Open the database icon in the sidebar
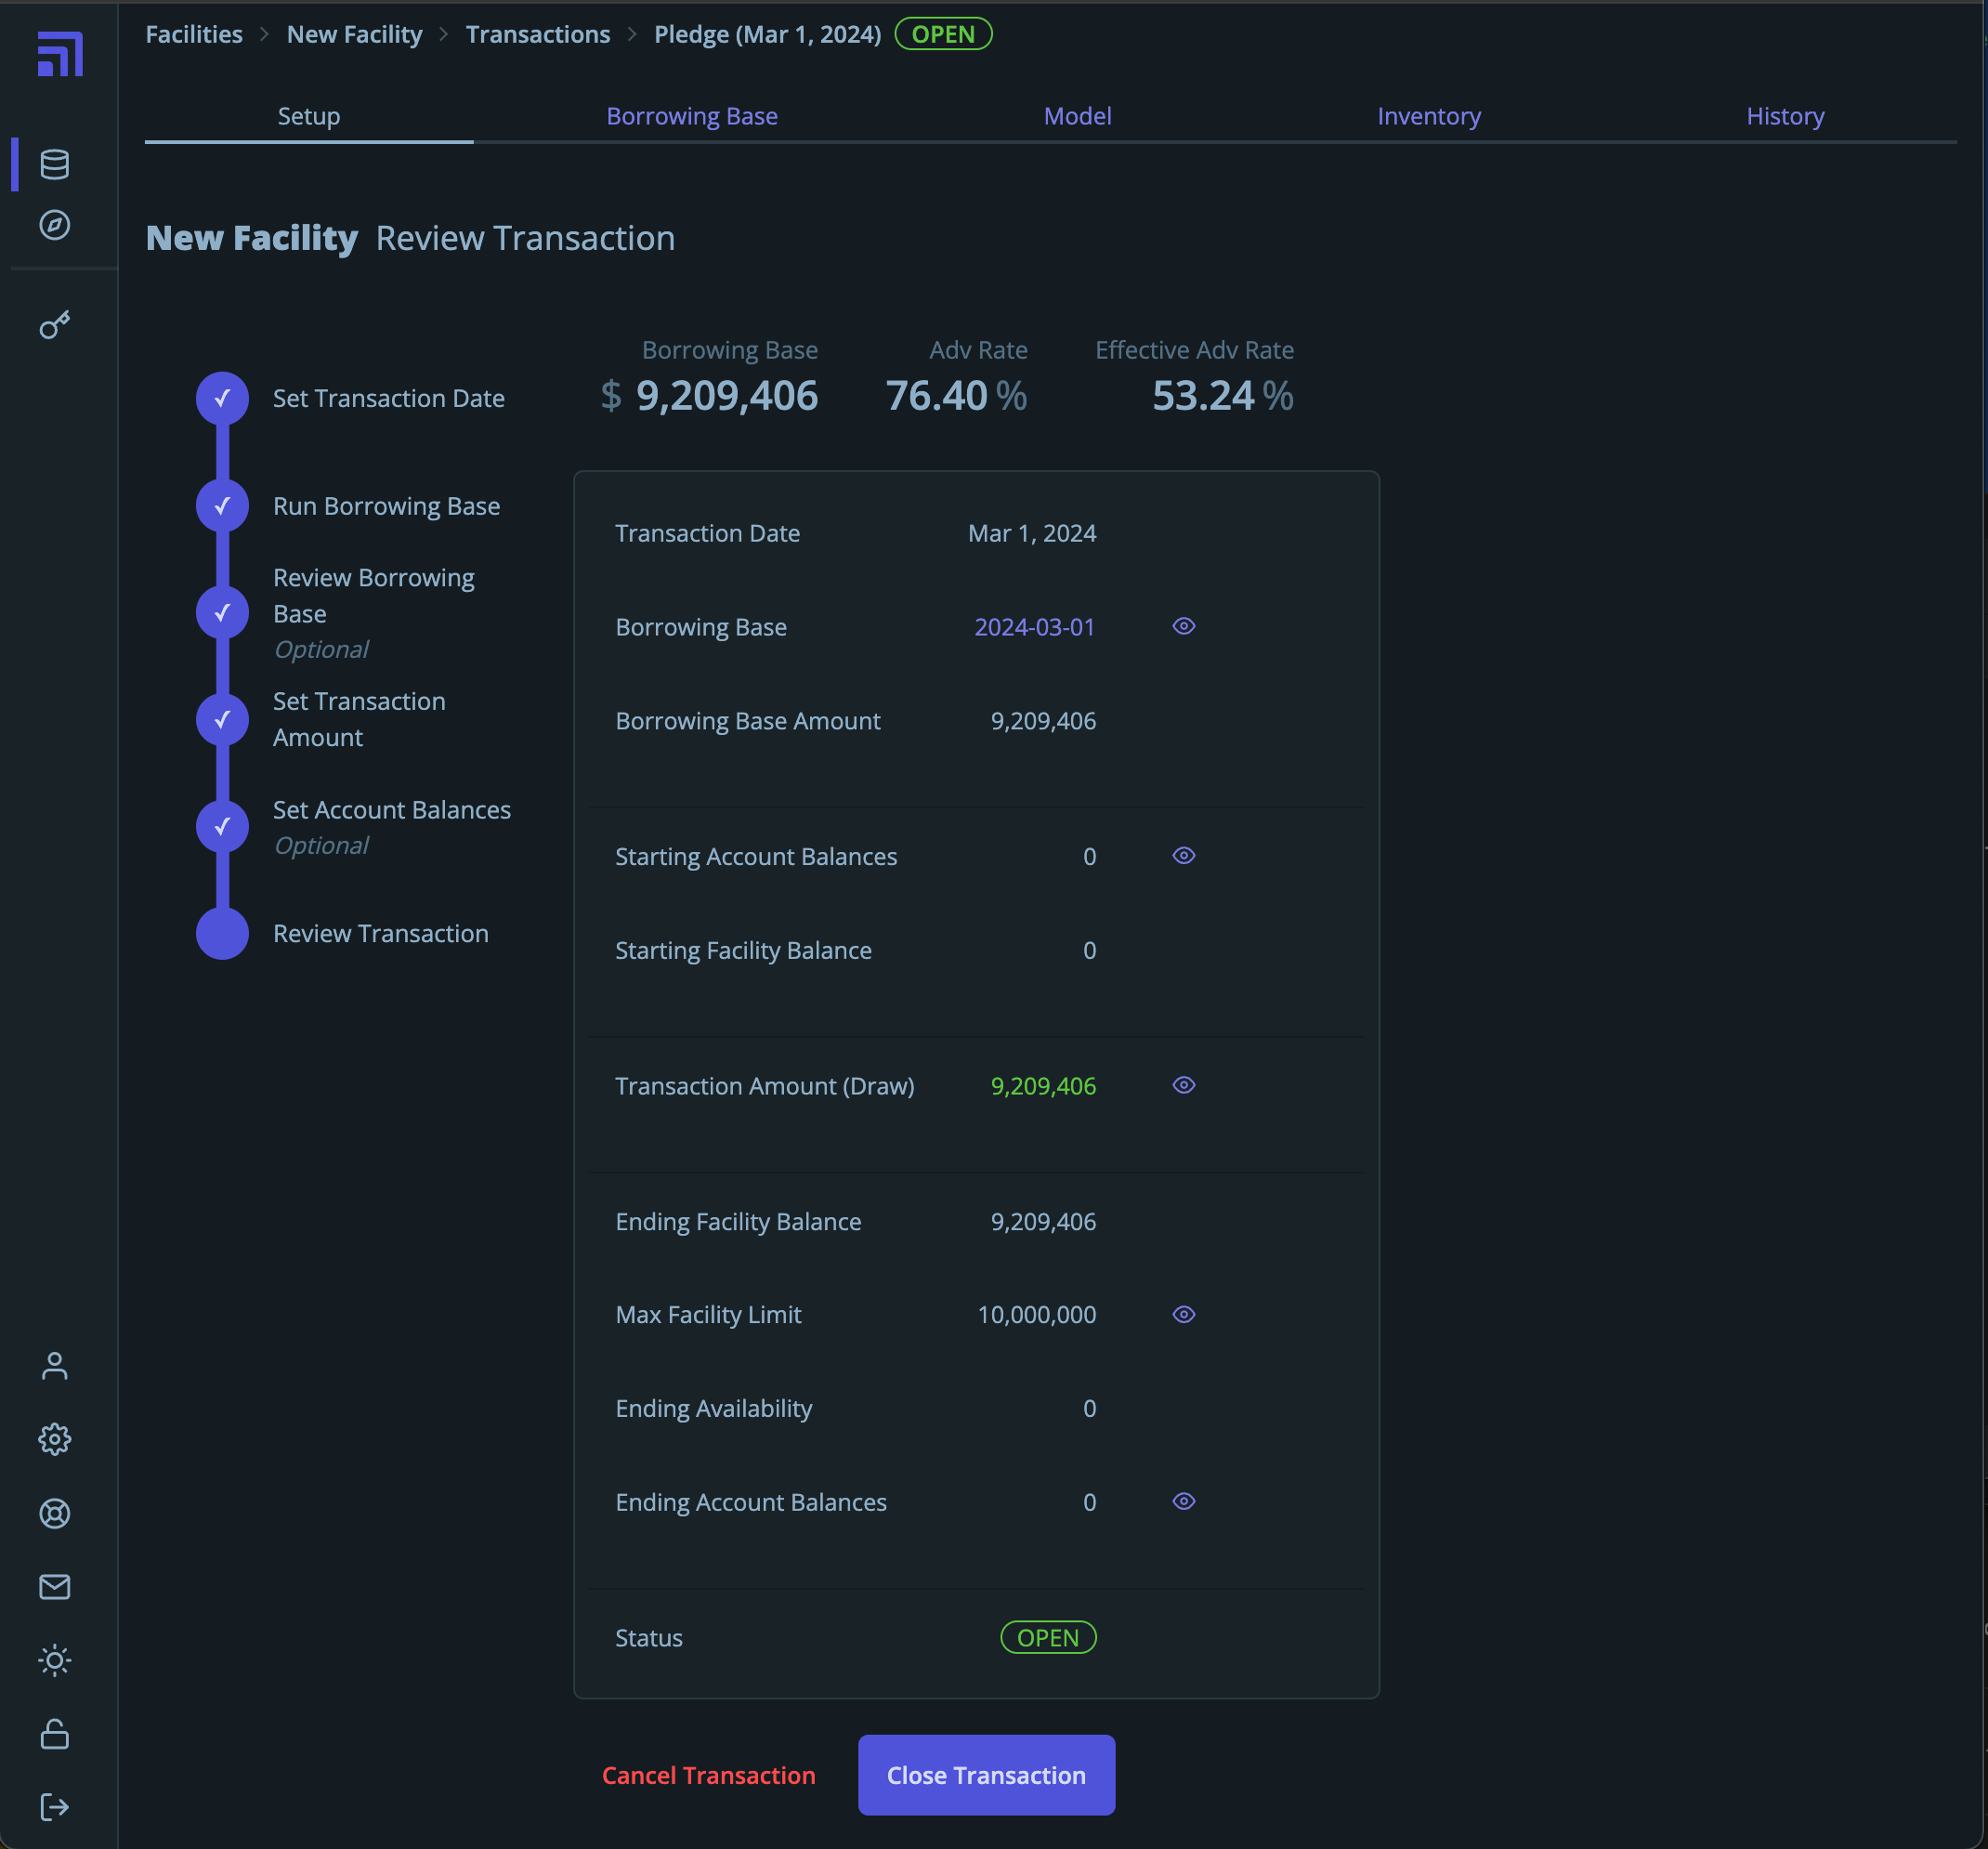1988x1849 pixels. tap(54, 164)
